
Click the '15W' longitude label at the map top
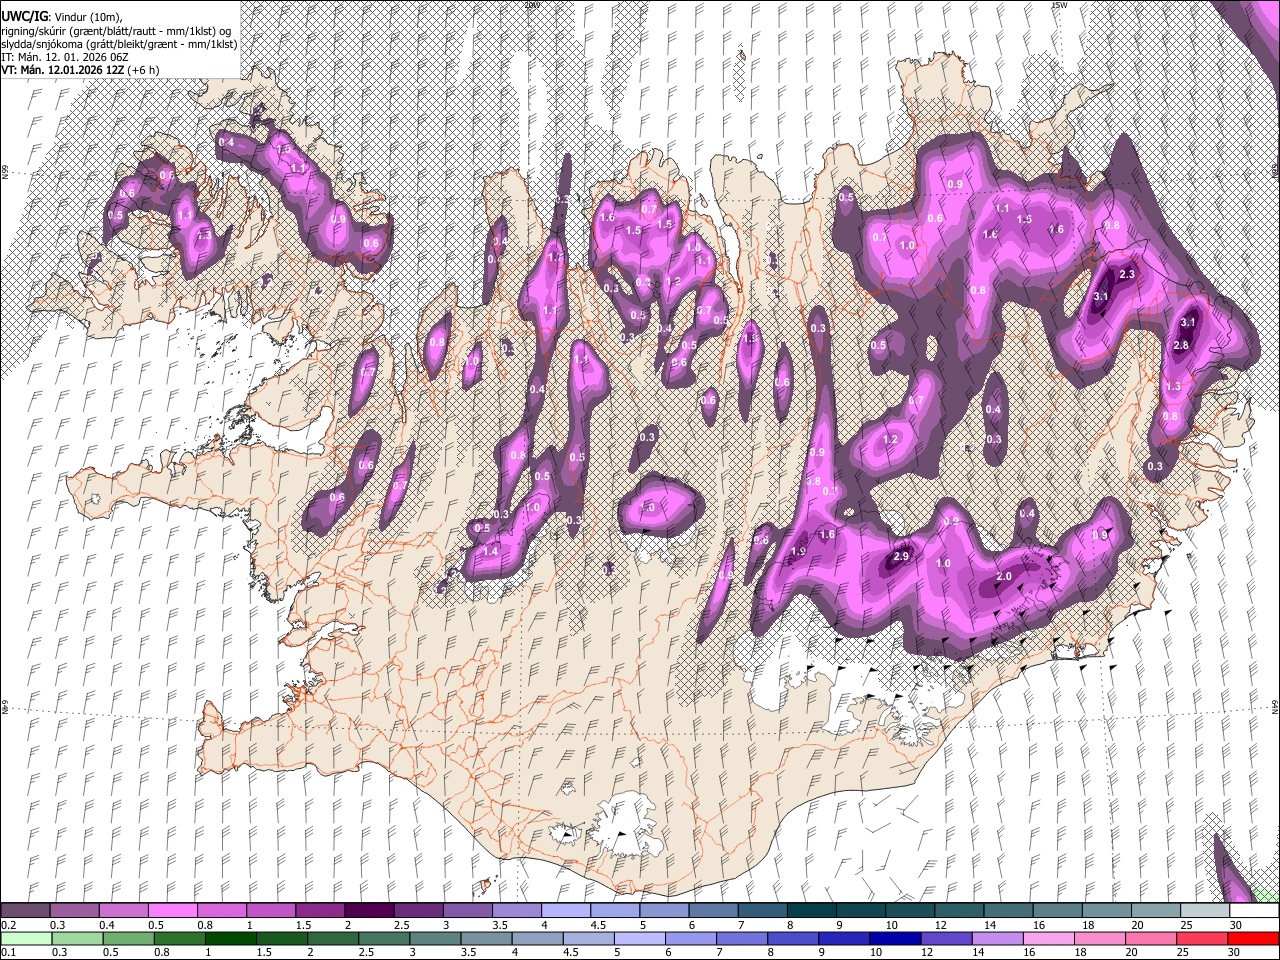(x=1059, y=4)
